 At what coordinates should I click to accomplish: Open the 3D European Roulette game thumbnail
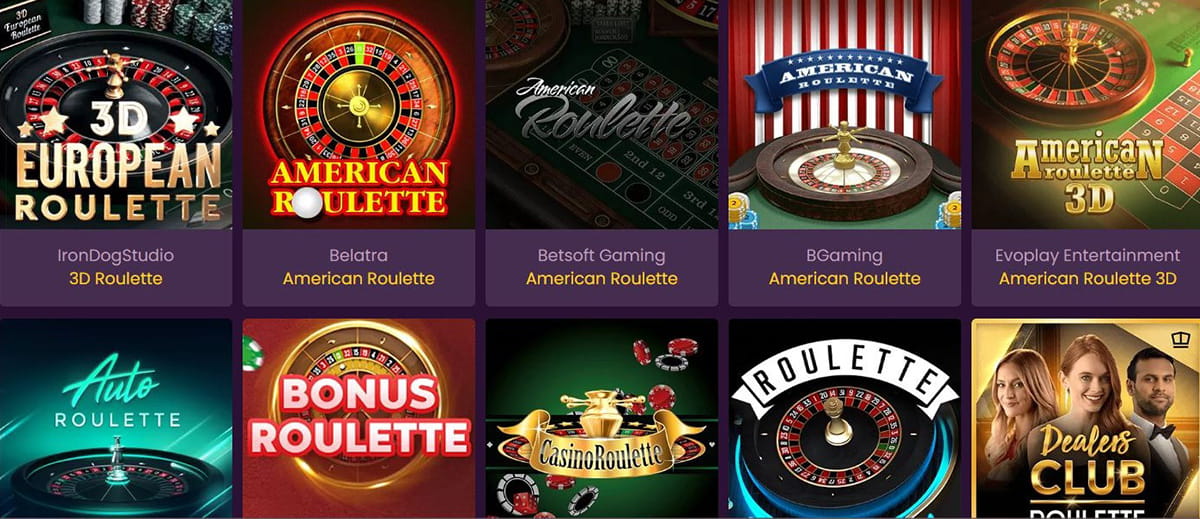tap(116, 114)
